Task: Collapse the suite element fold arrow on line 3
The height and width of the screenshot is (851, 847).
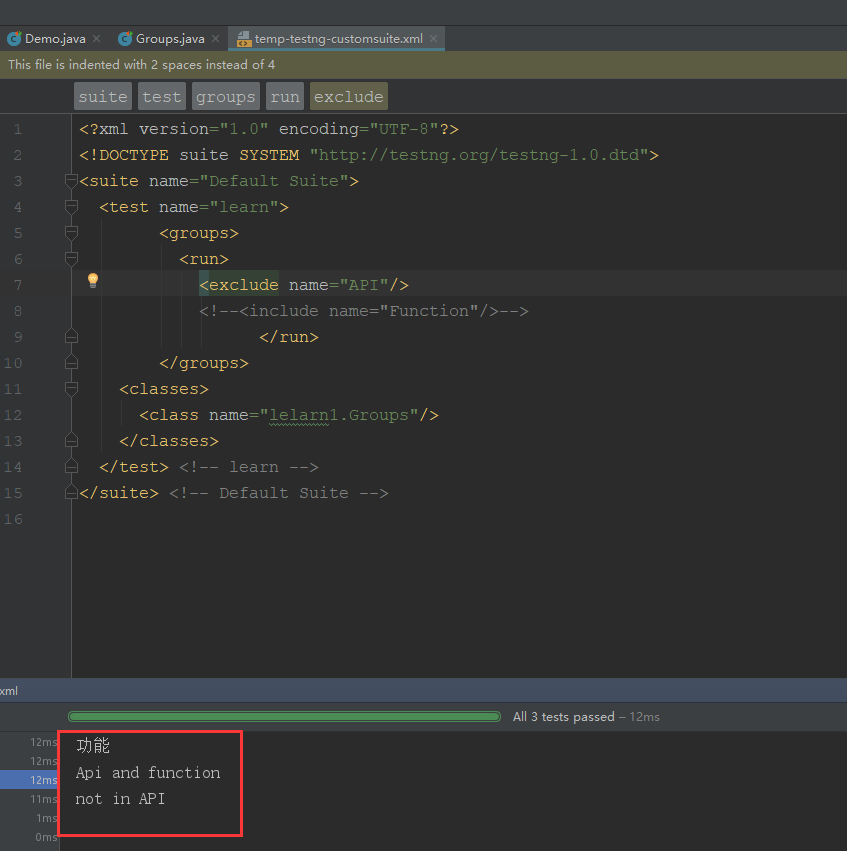Action: click(x=70, y=181)
